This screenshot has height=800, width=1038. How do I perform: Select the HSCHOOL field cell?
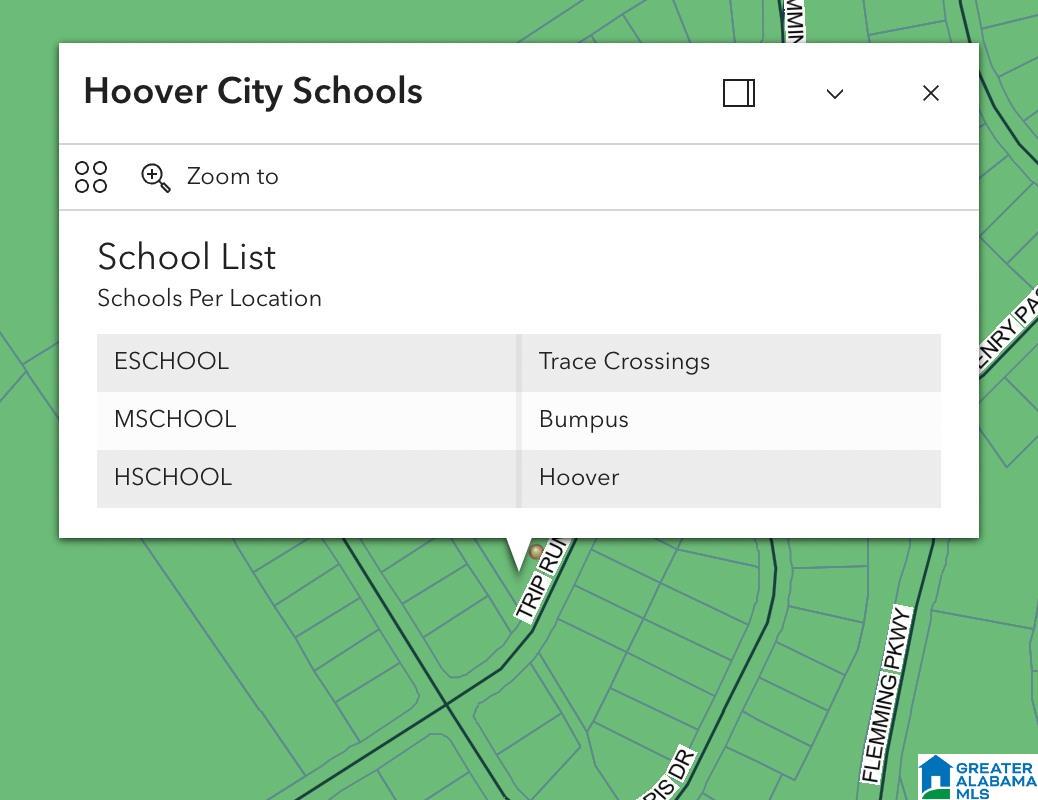click(307, 478)
